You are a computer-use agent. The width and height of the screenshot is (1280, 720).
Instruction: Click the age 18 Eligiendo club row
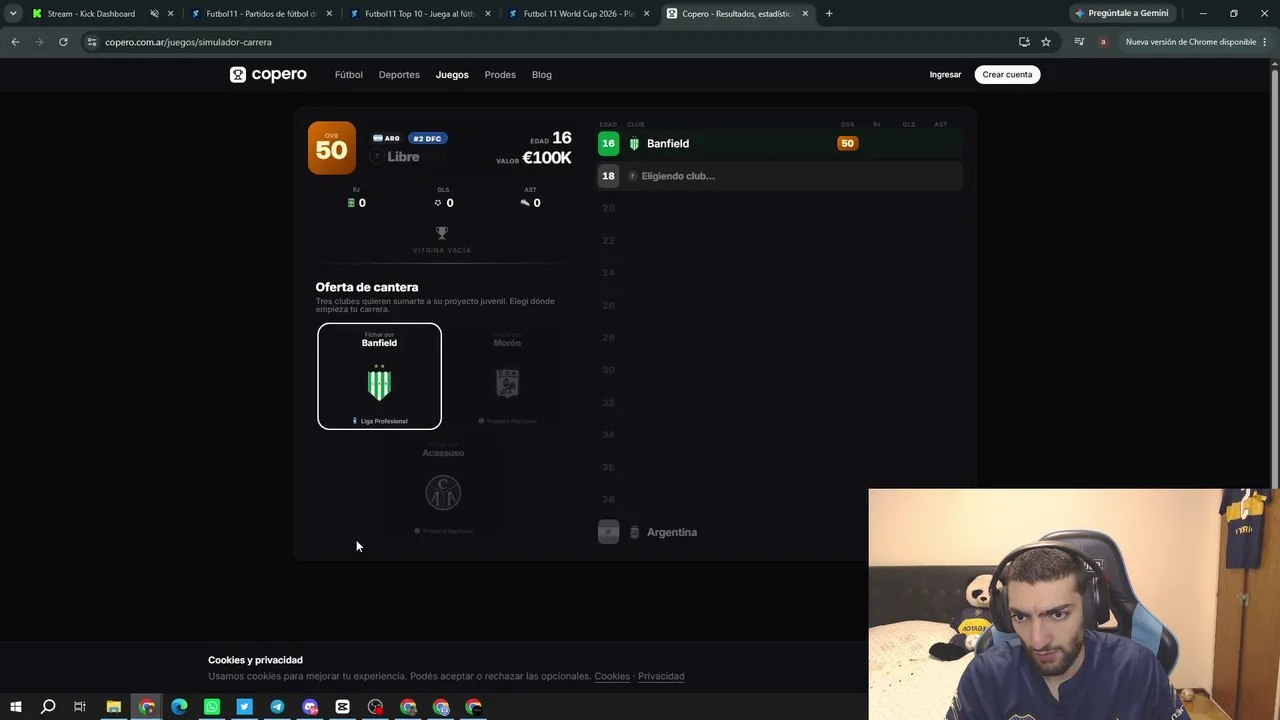click(780, 176)
